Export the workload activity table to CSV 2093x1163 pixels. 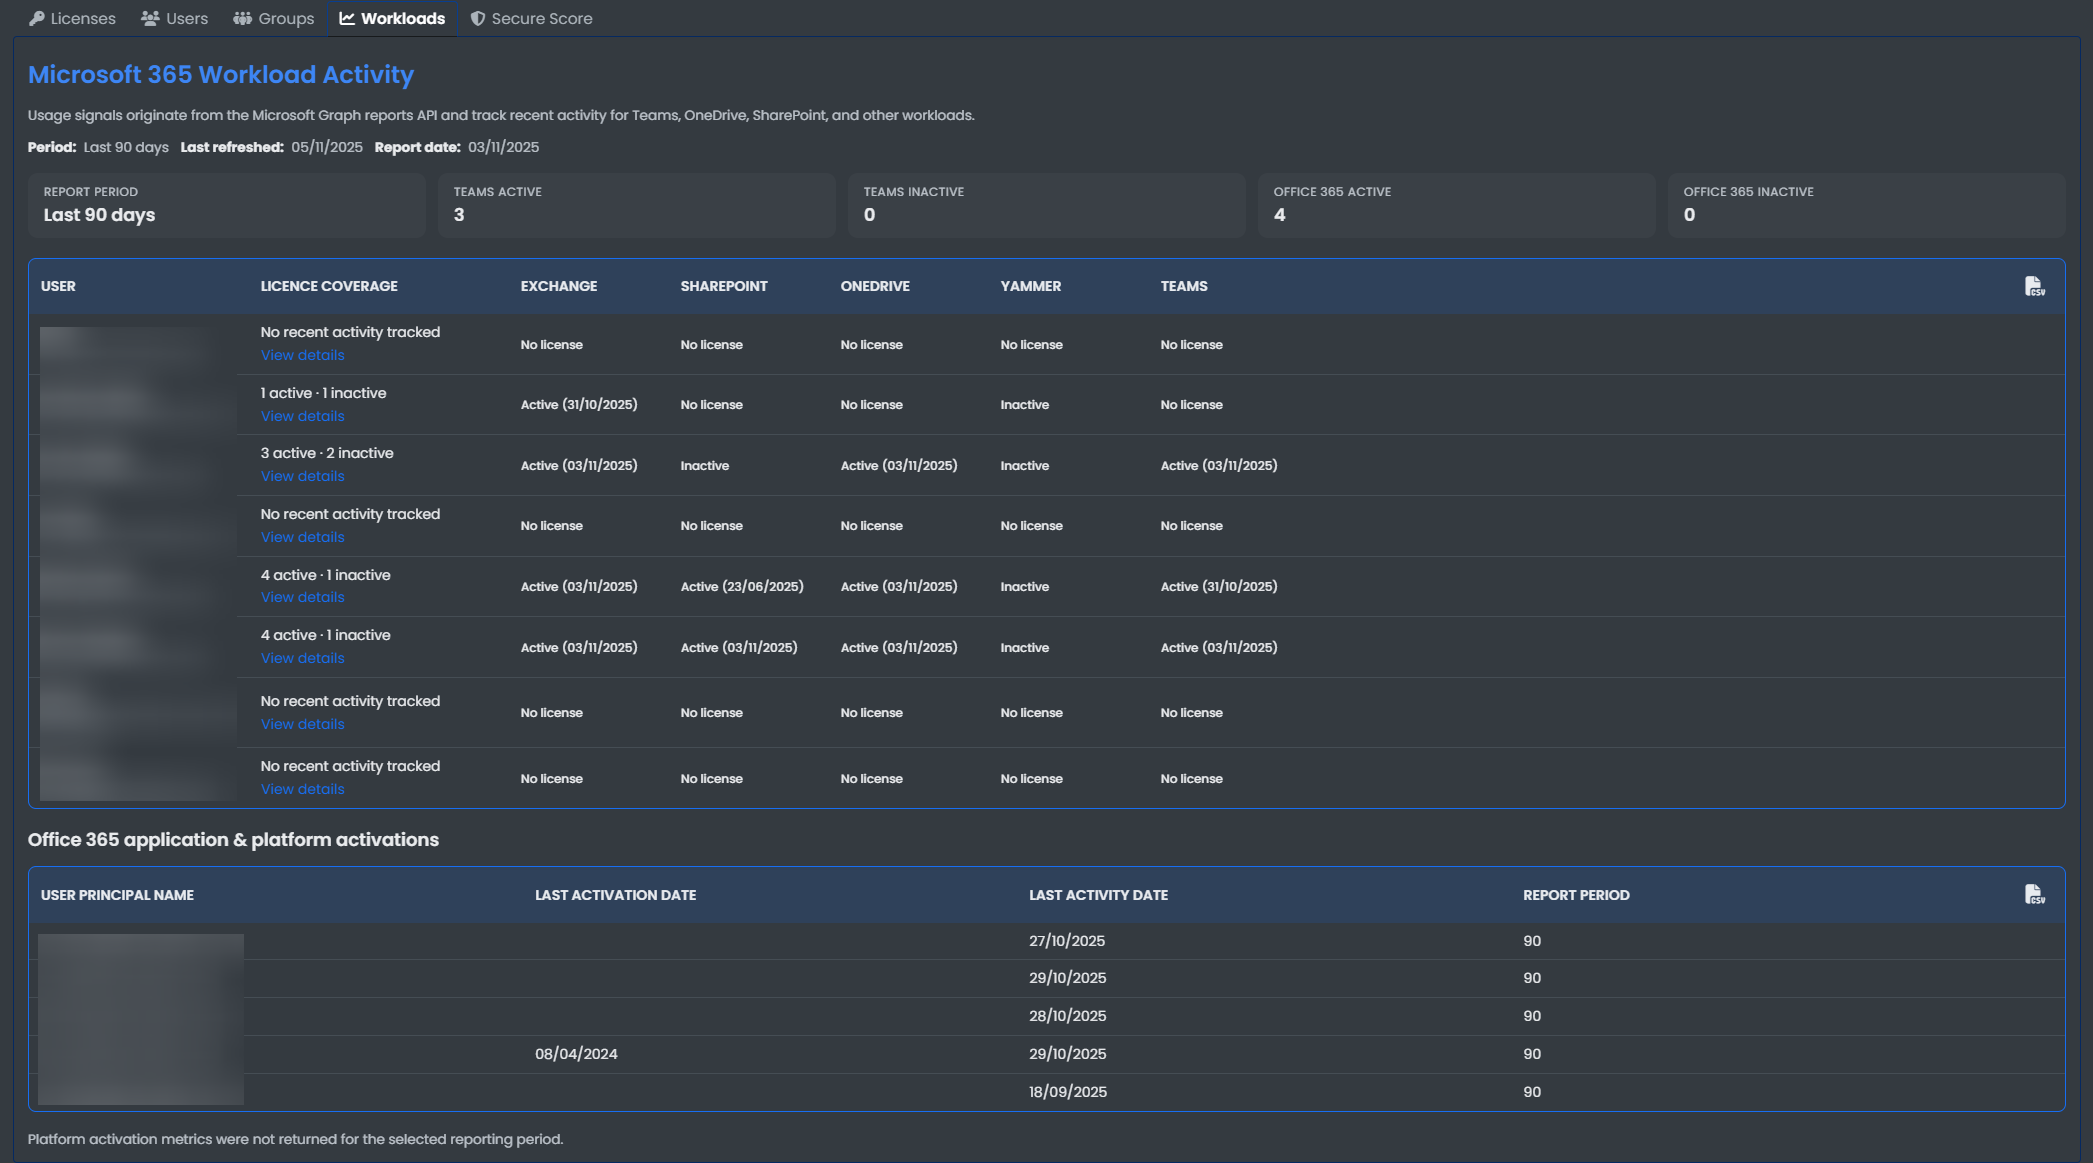[2034, 287]
